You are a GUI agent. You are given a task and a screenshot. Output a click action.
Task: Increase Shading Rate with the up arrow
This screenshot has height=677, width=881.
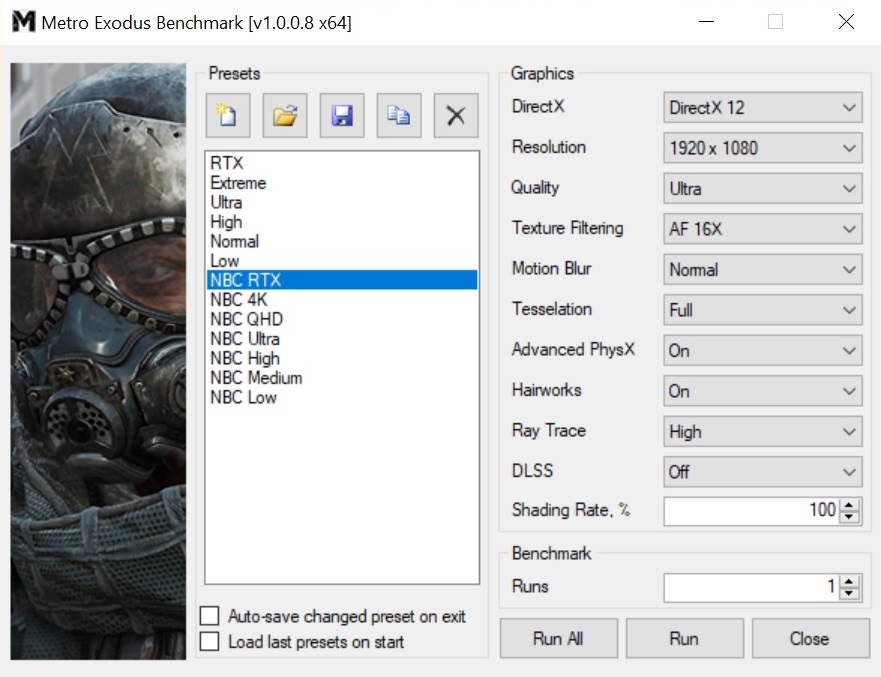849,505
